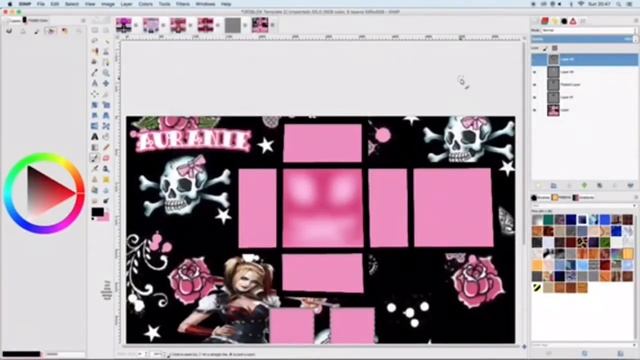Switch to the Brushes tab
This screenshot has width=640, height=360.
(541, 198)
